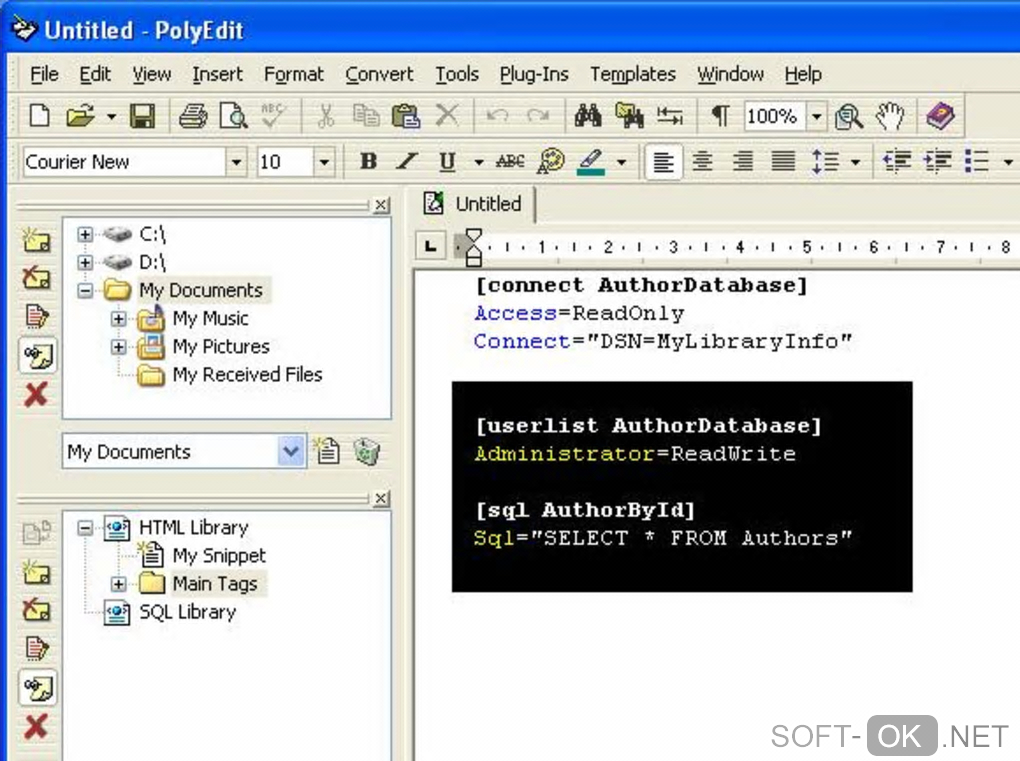This screenshot has width=1020, height=761.
Task: Select the hand pan tool
Action: click(x=889, y=116)
